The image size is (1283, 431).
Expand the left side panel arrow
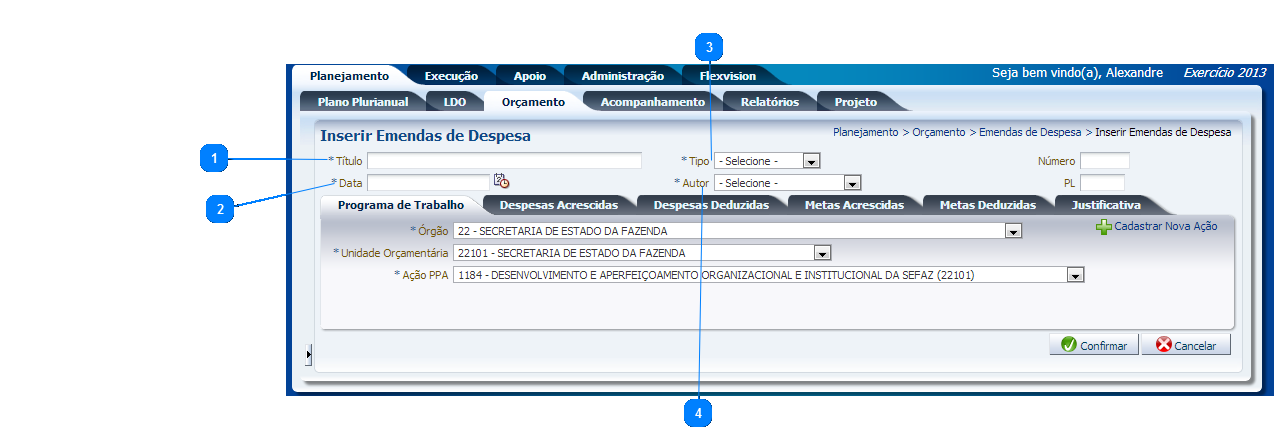click(309, 354)
